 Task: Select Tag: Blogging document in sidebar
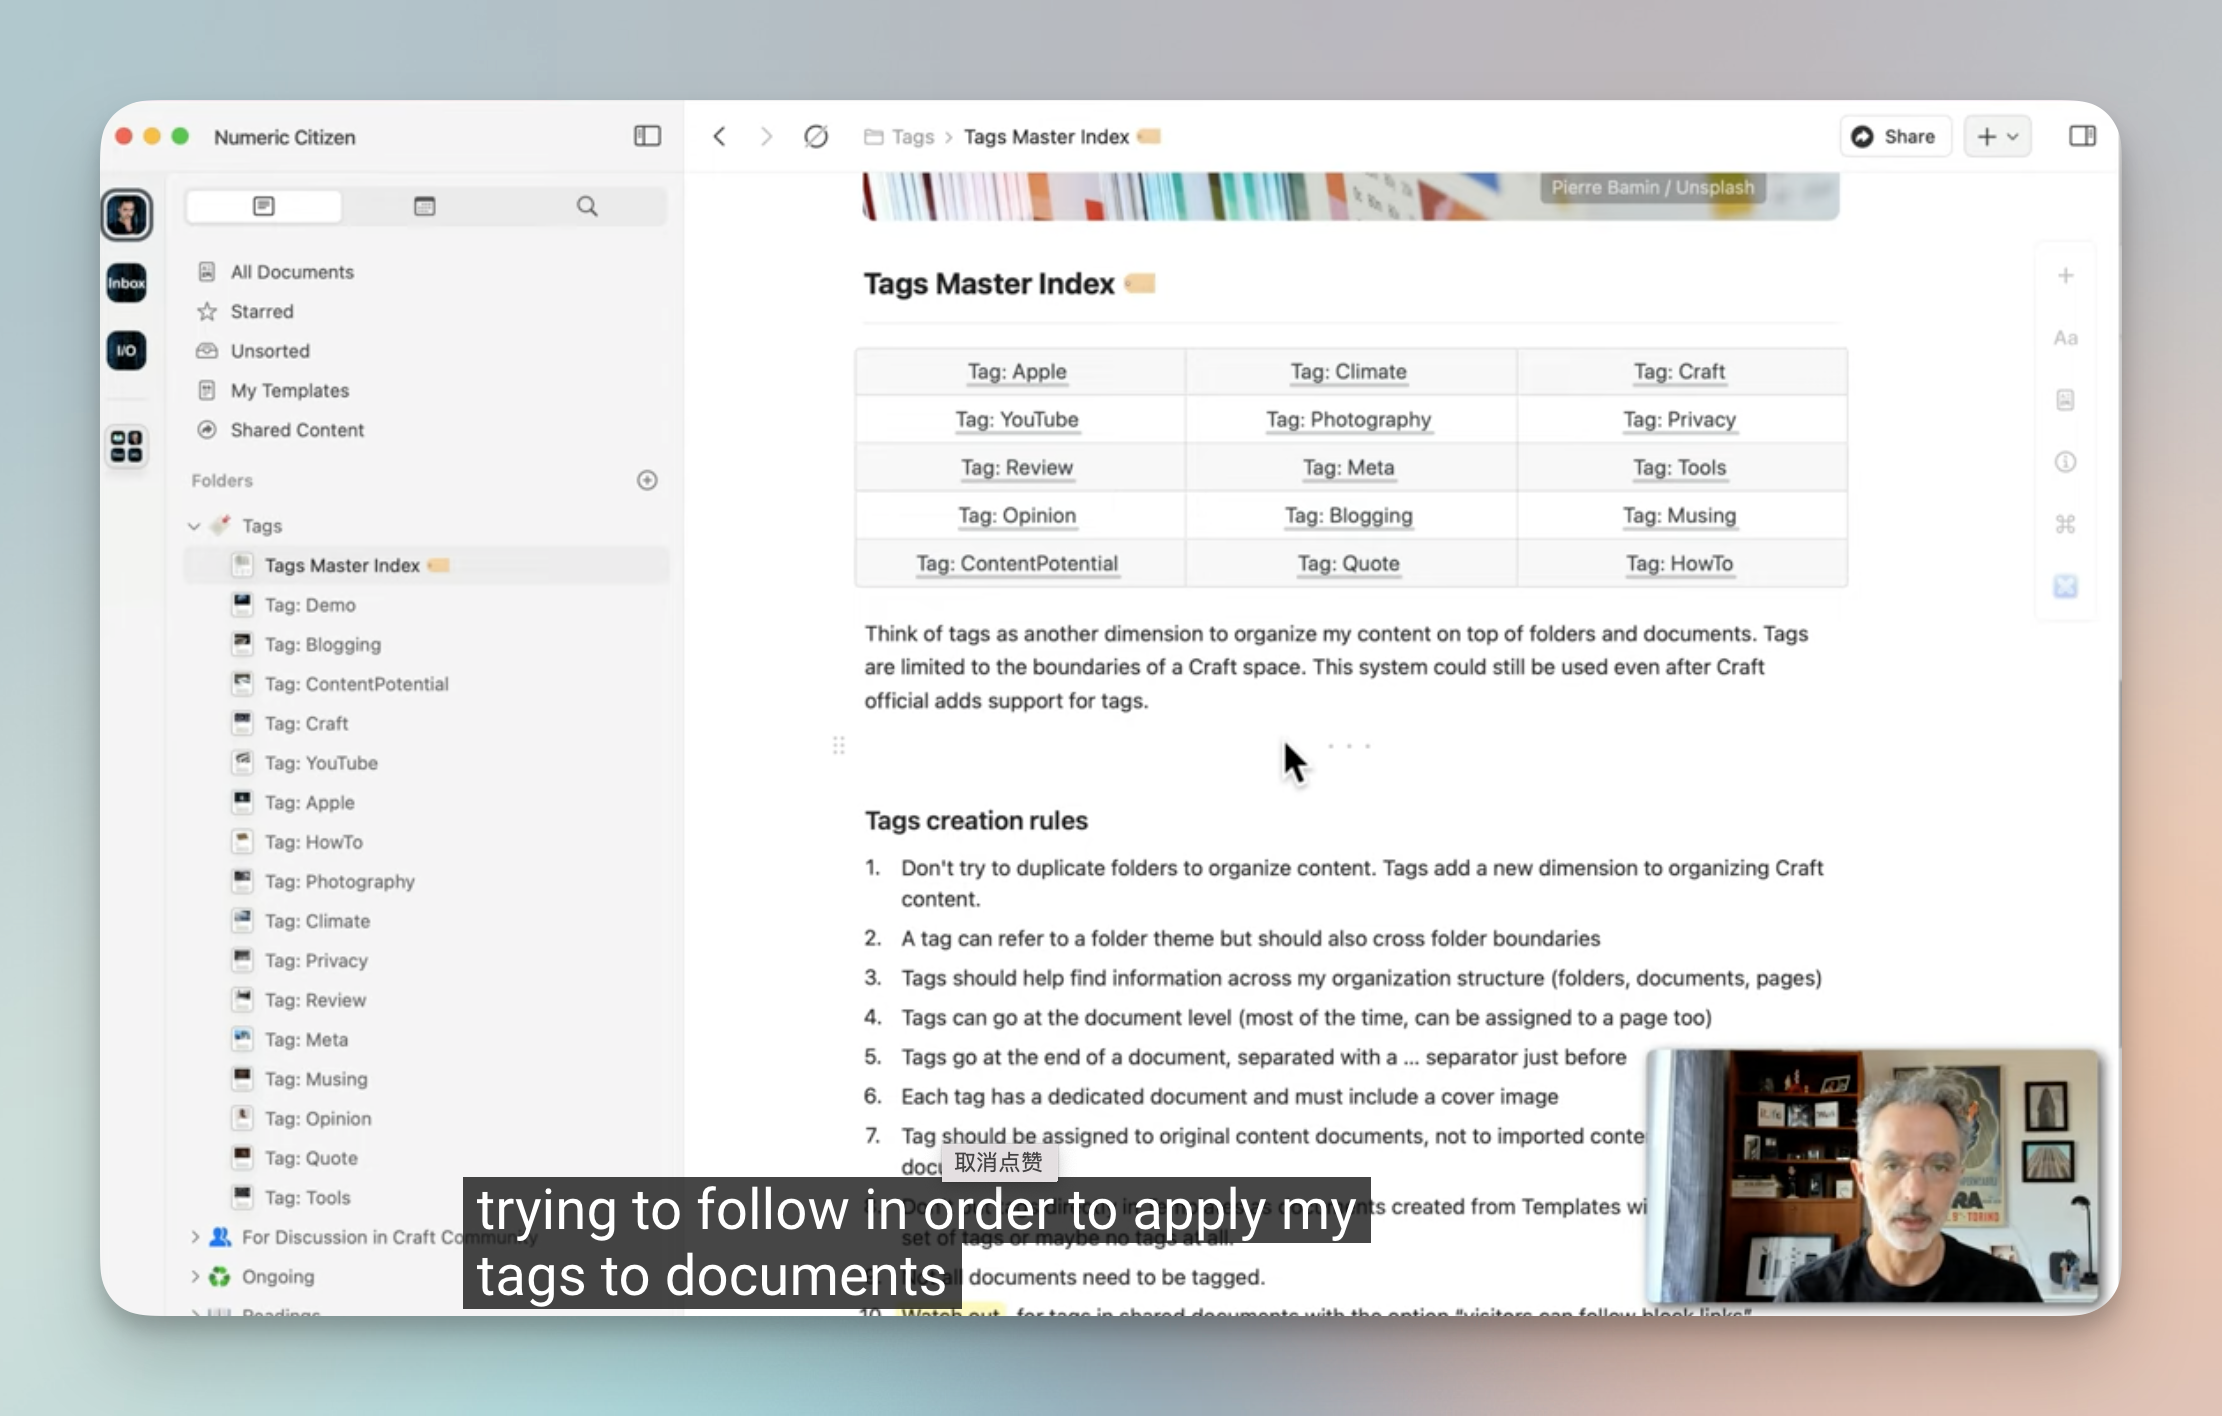coord(322,645)
